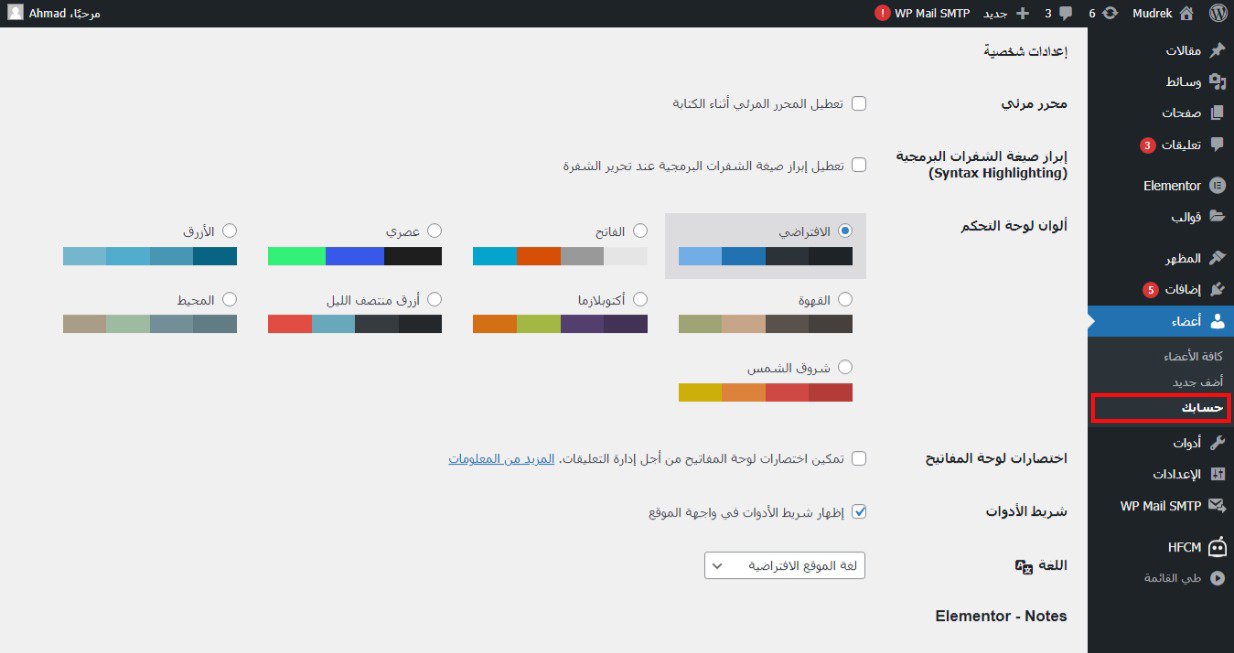Enable تعطيل المحرر المرئي checkbox
This screenshot has height=653, width=1234.
858,103
